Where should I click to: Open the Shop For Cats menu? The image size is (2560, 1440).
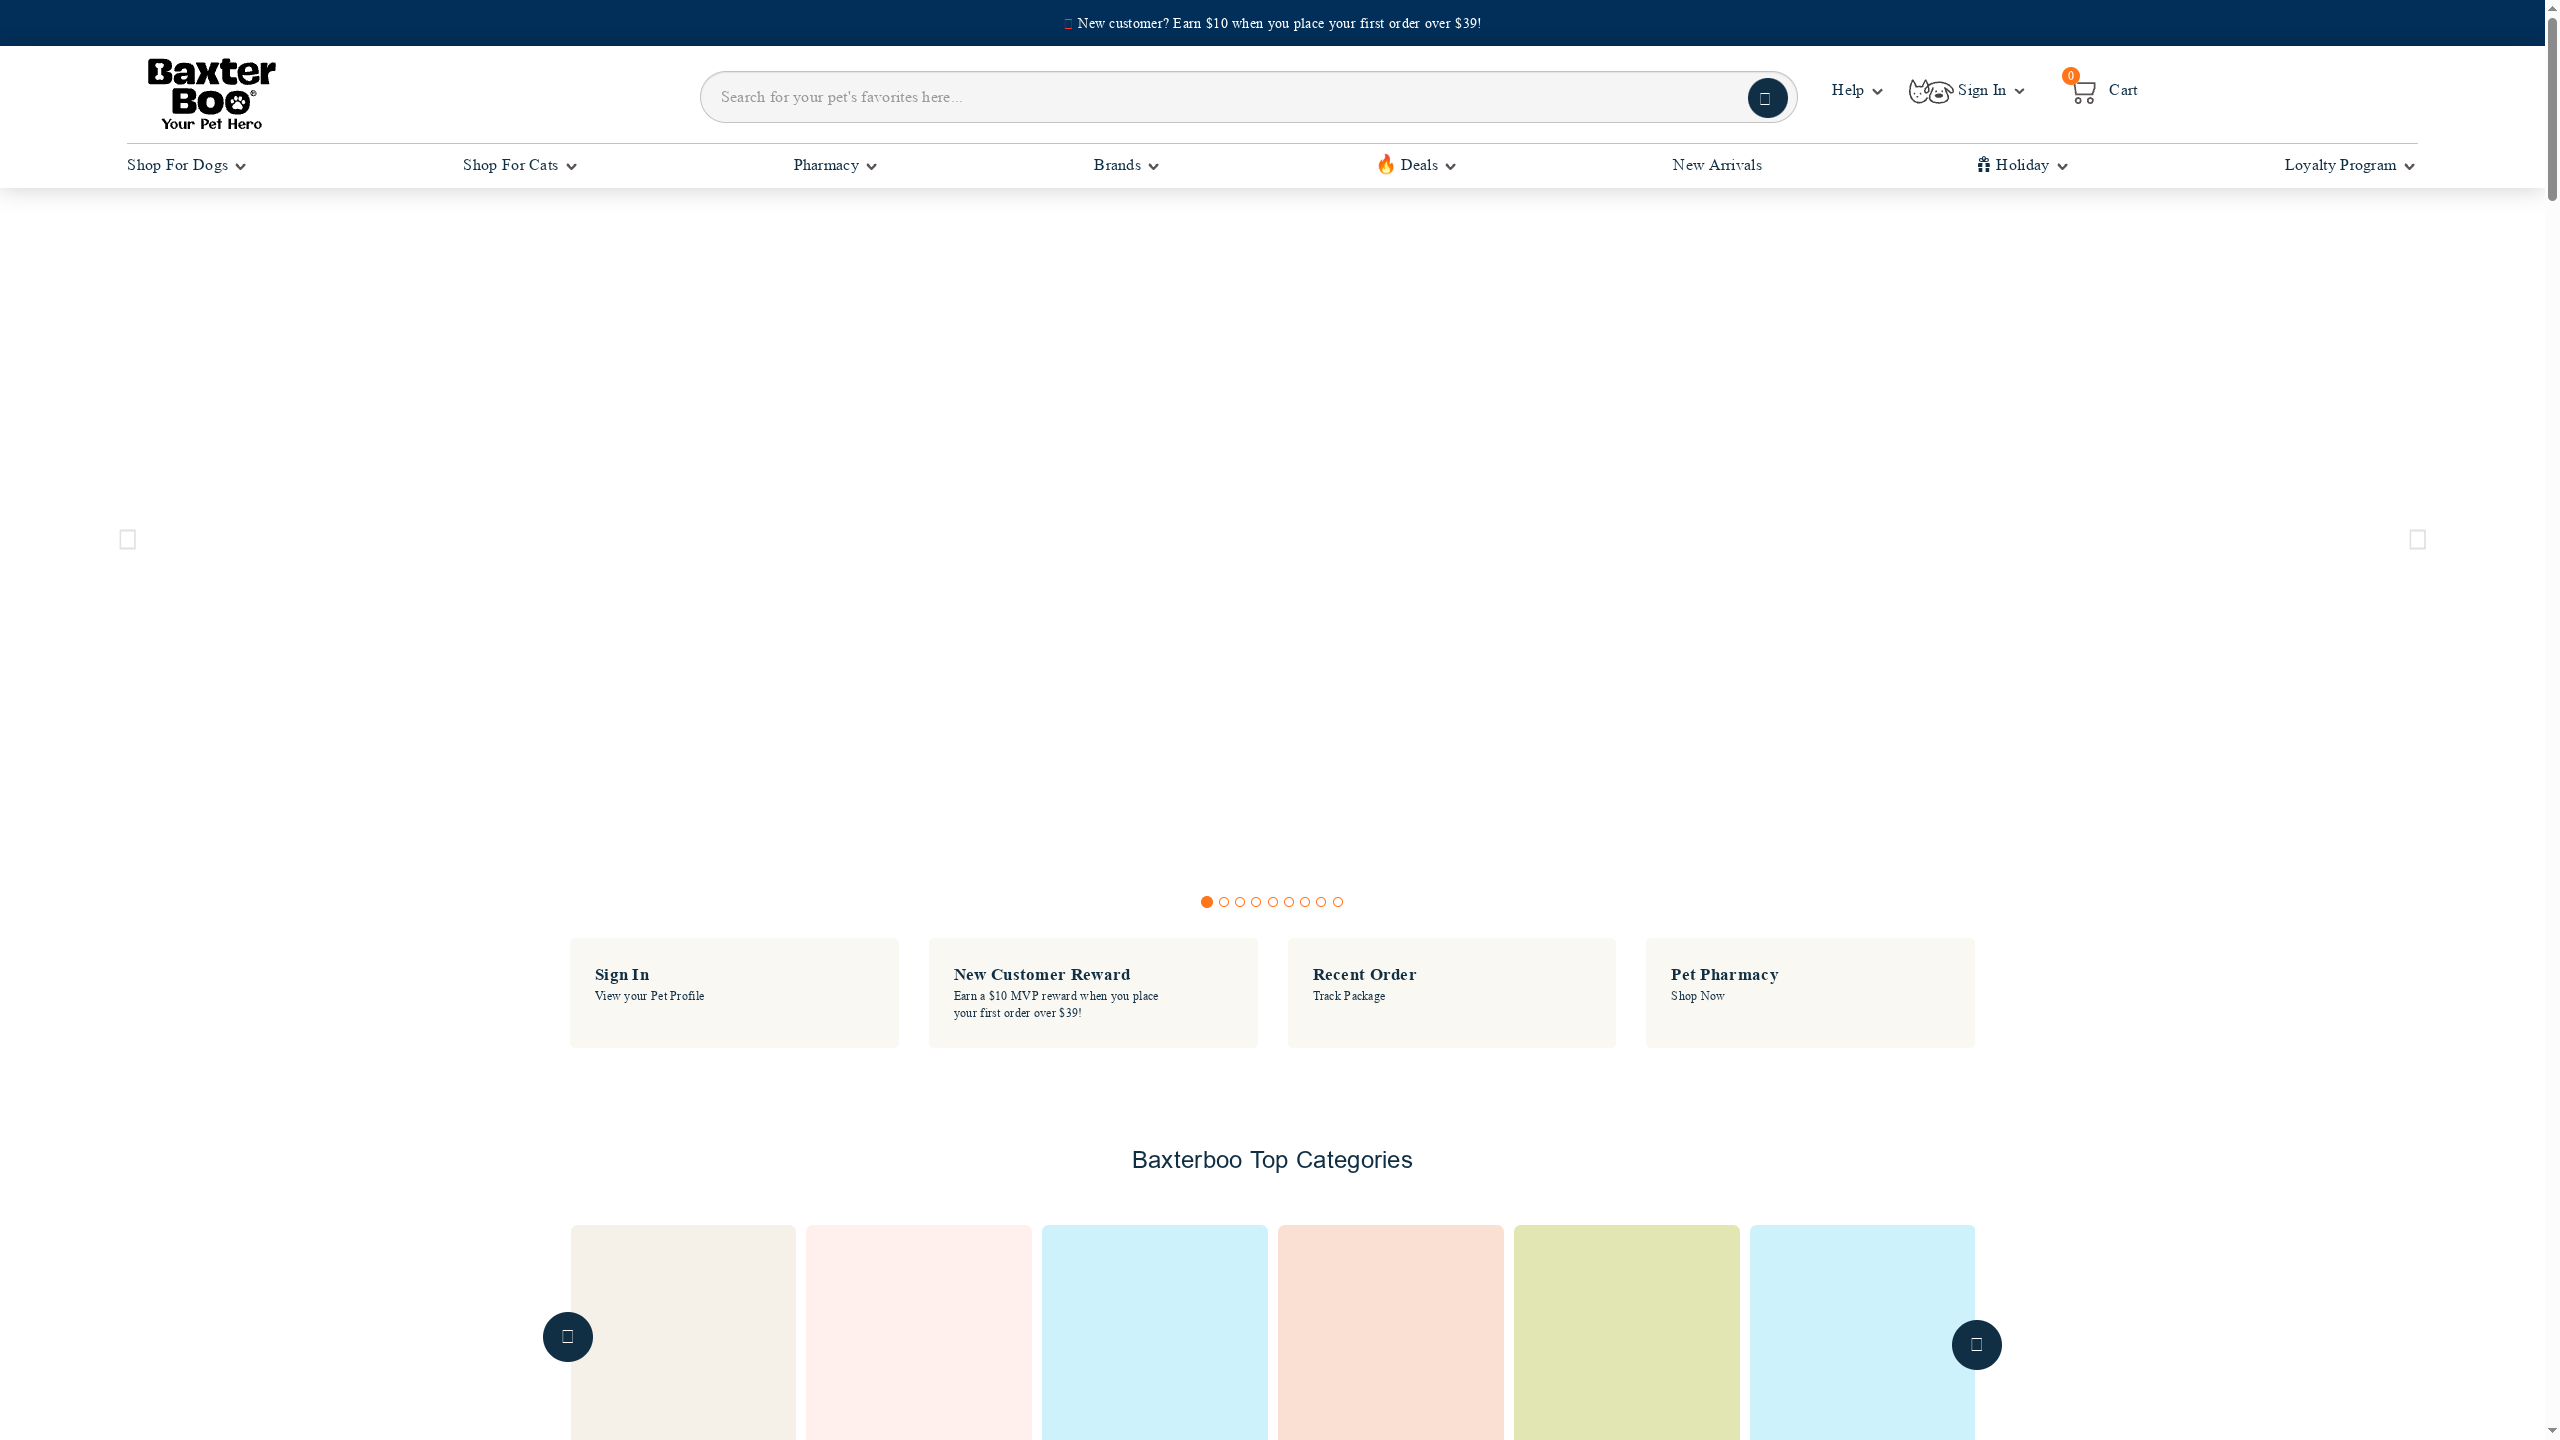[519, 165]
